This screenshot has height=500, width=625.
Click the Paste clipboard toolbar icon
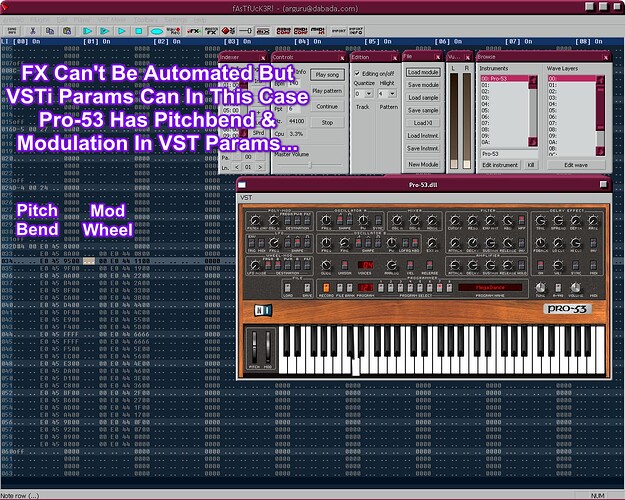pos(67,31)
